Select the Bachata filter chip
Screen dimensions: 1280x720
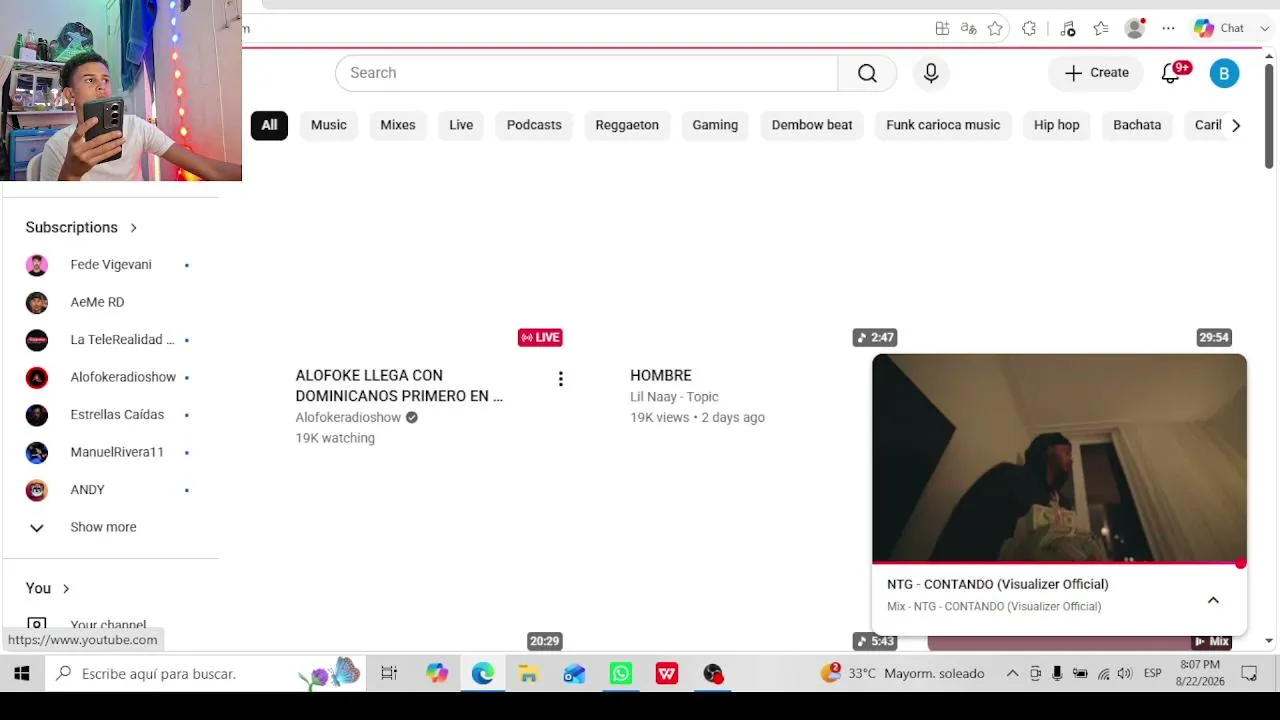[x=1137, y=125]
